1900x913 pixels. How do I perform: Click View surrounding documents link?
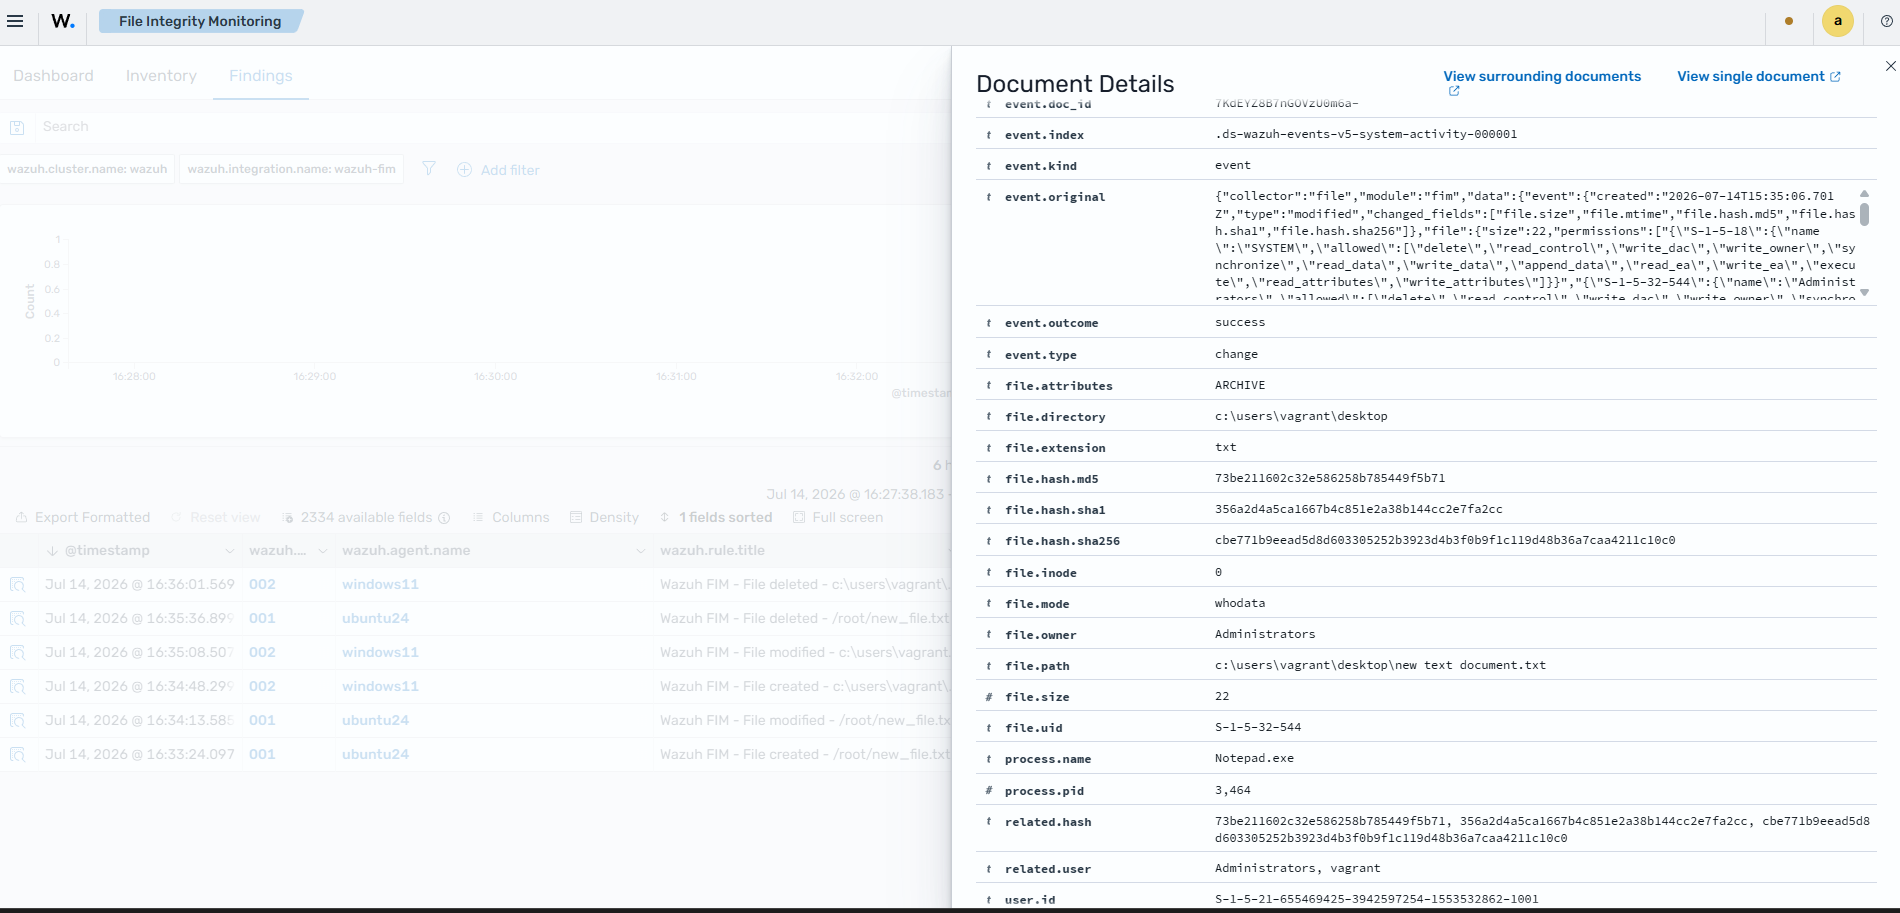point(1542,76)
